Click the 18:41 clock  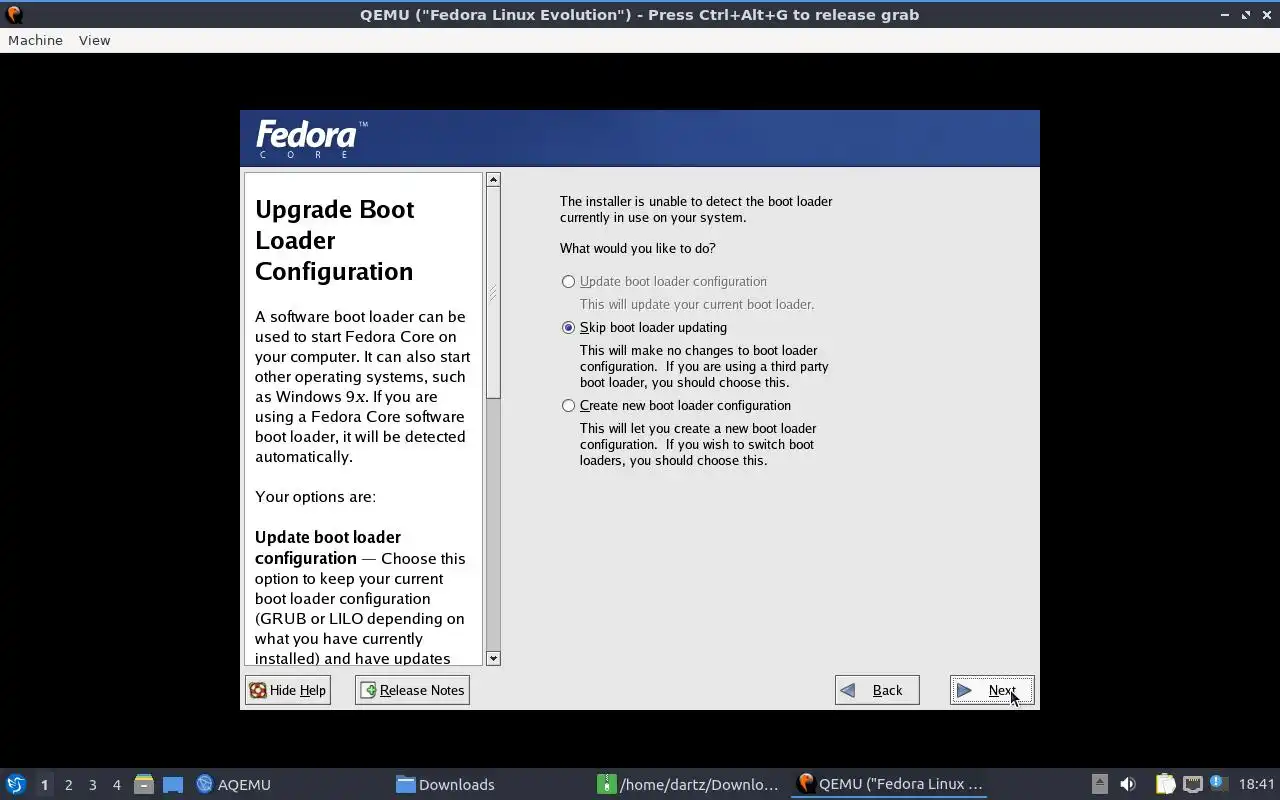tap(1256, 784)
